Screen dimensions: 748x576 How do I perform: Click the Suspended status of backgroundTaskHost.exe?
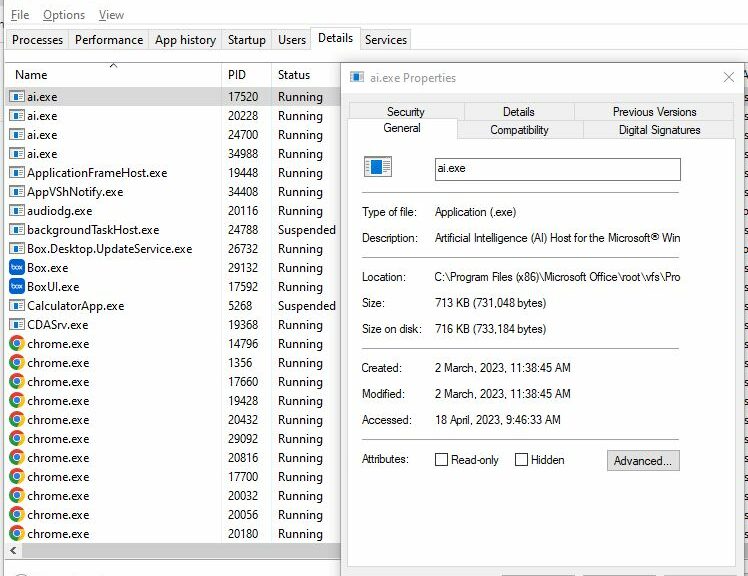pyautogui.click(x=307, y=230)
